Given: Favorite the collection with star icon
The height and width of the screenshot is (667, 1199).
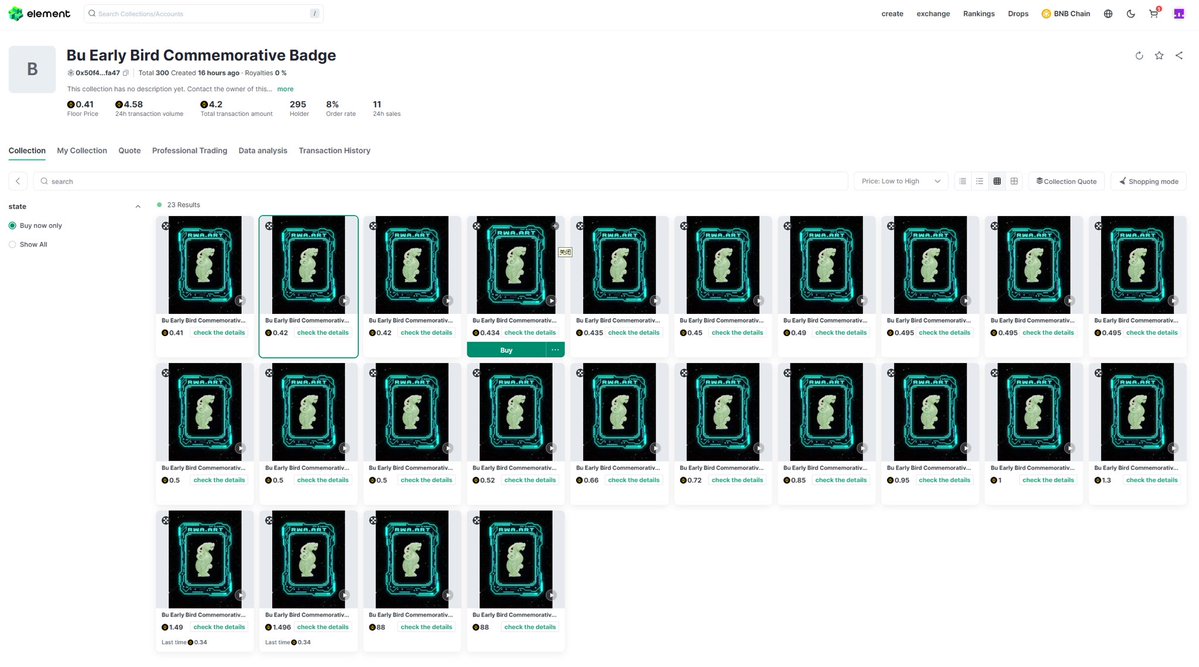Looking at the screenshot, I should (x=1159, y=55).
